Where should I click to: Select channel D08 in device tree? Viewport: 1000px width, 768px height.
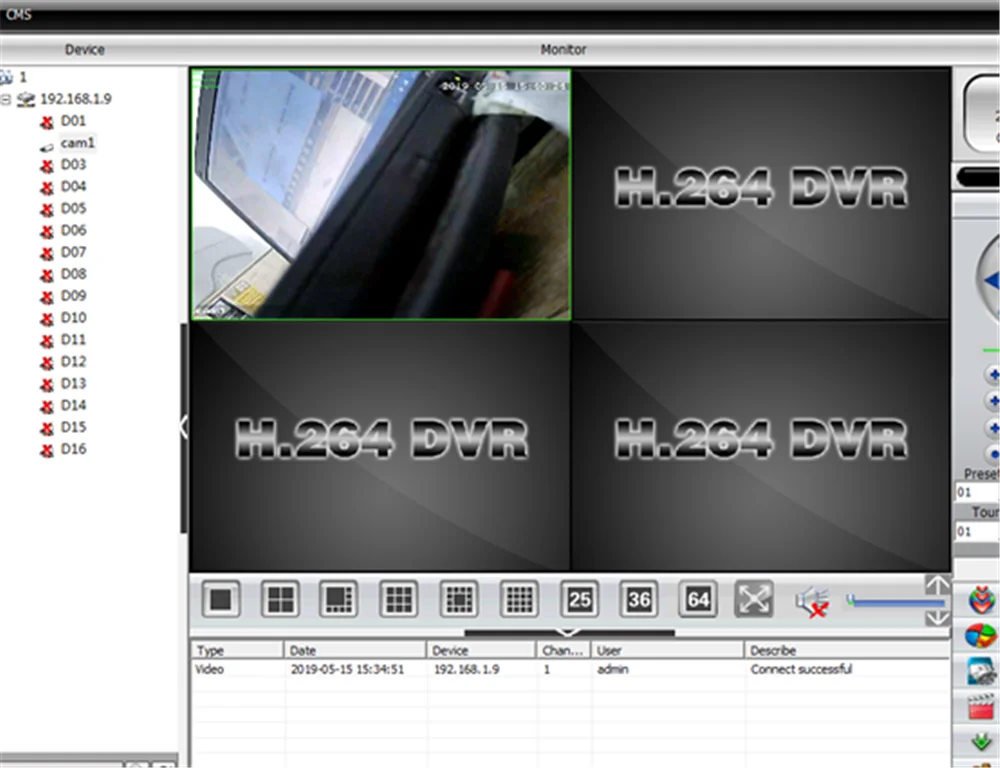point(73,274)
